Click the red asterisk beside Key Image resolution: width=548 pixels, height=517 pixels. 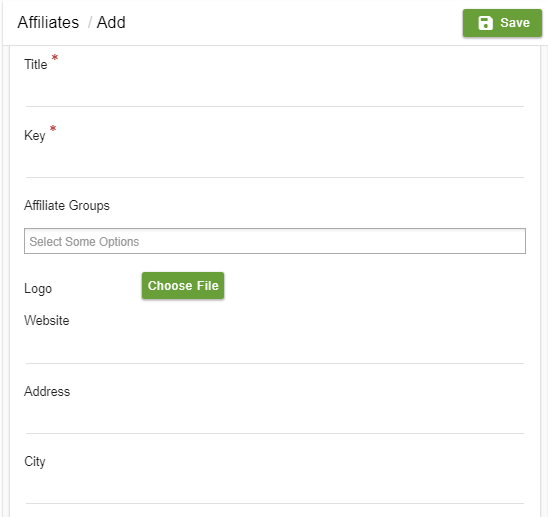pyautogui.click(x=53, y=129)
